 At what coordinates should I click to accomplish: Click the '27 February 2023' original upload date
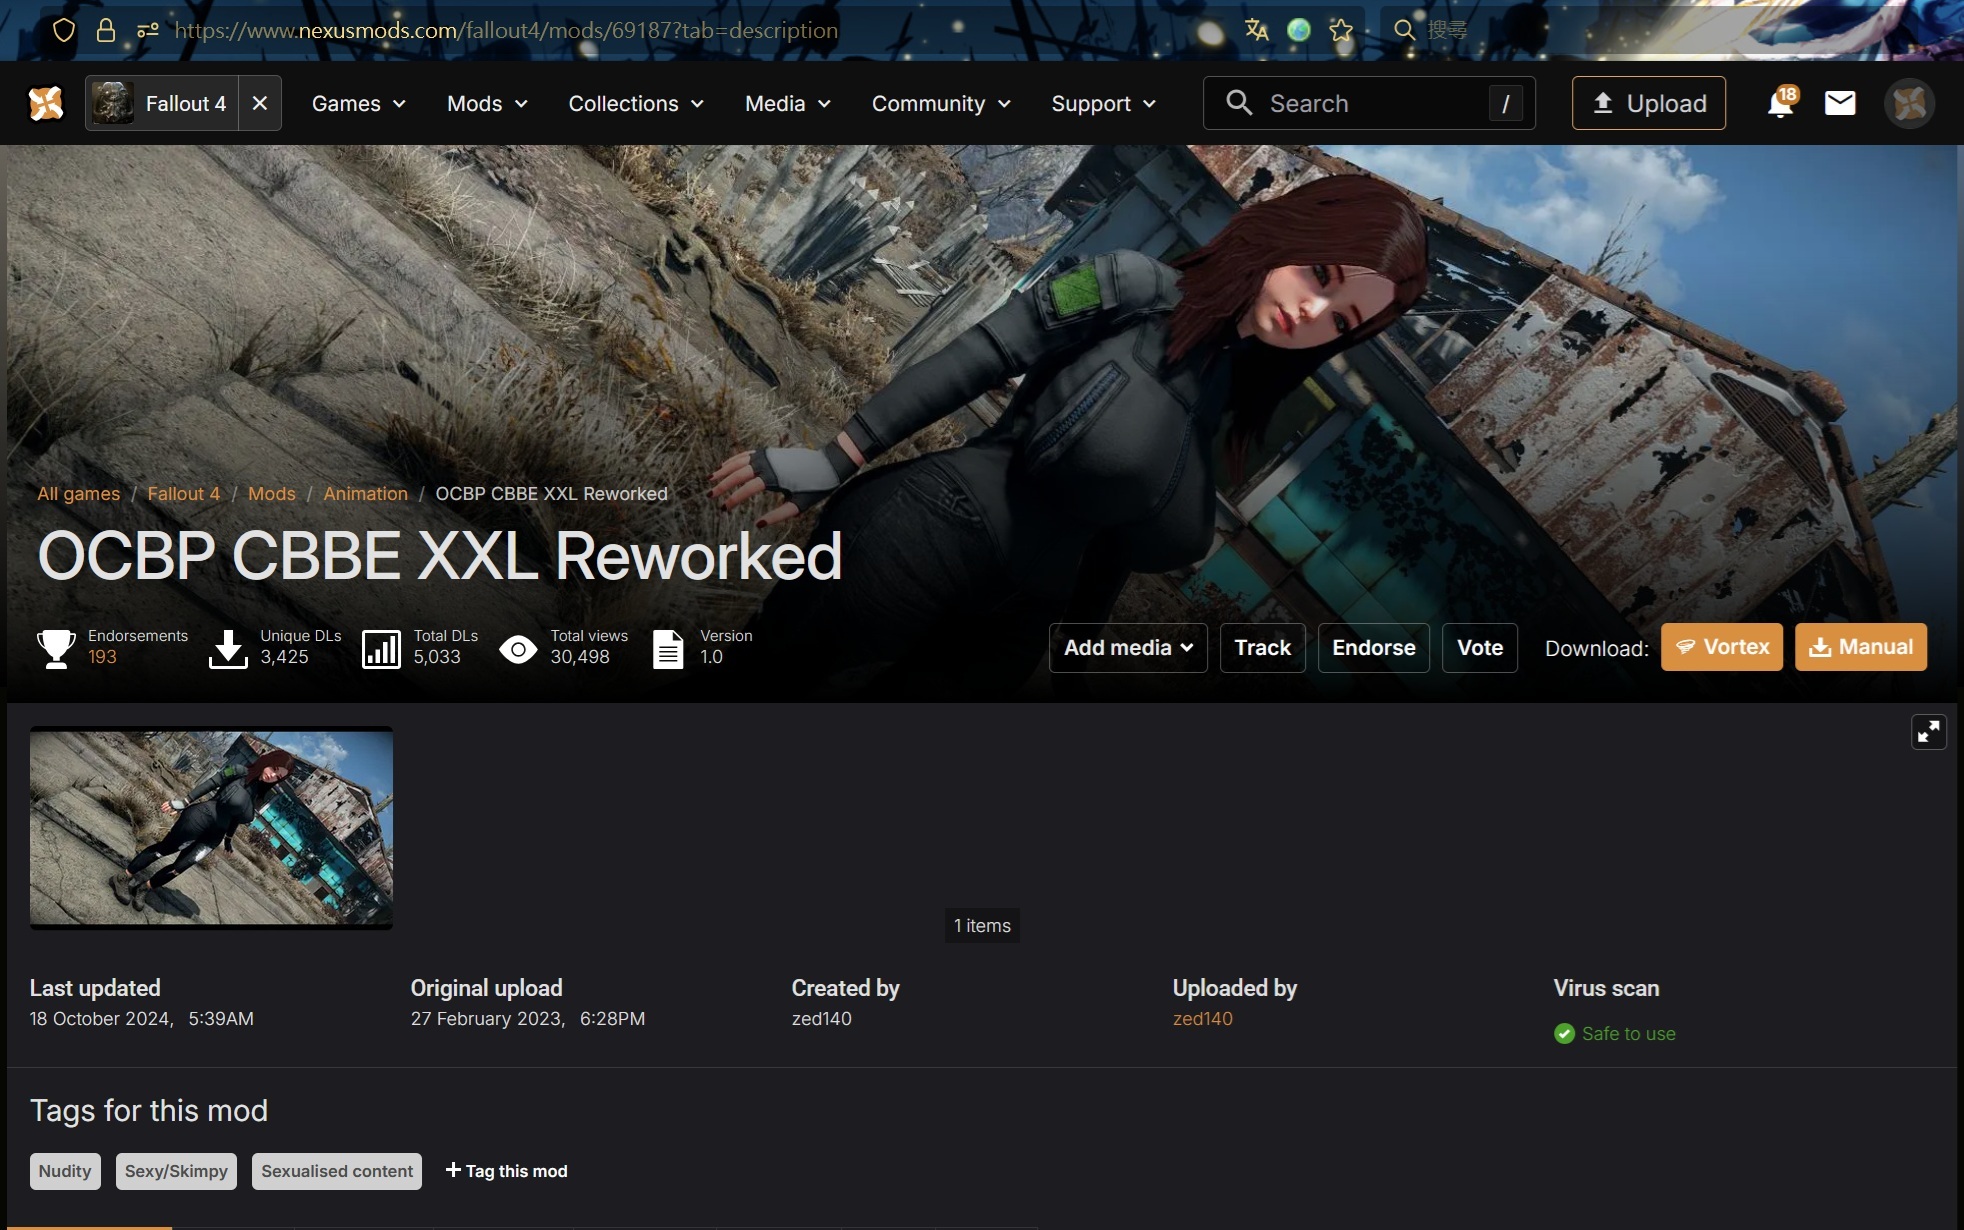tap(488, 1019)
